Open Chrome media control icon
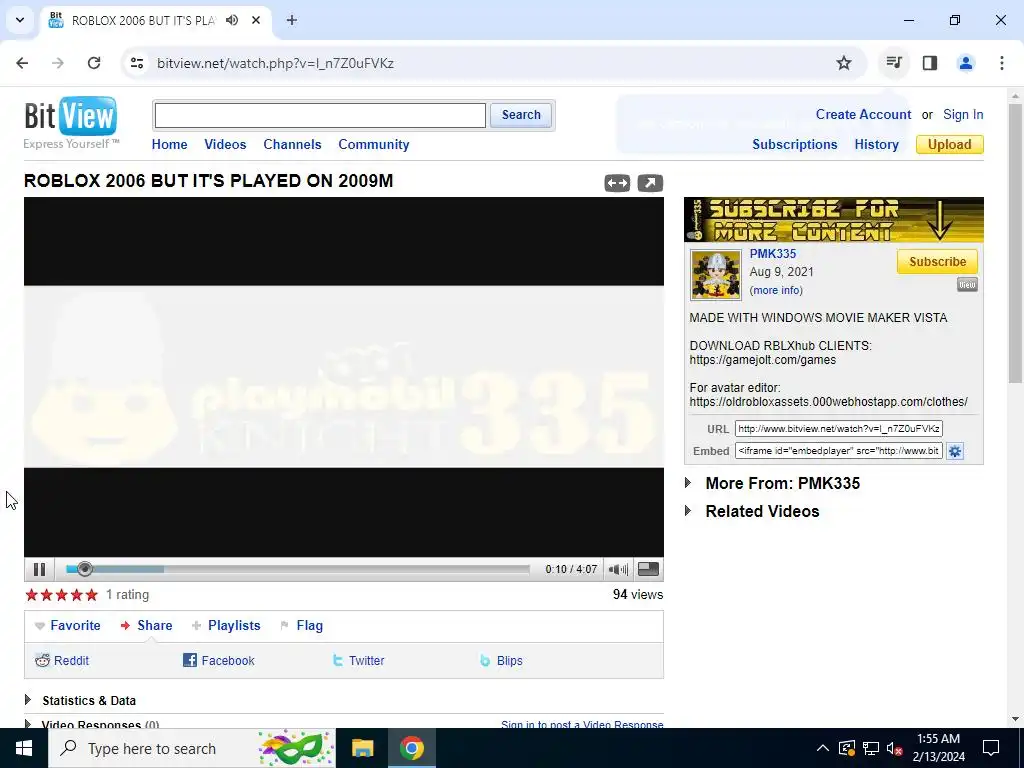This screenshot has width=1024, height=768. click(x=893, y=63)
